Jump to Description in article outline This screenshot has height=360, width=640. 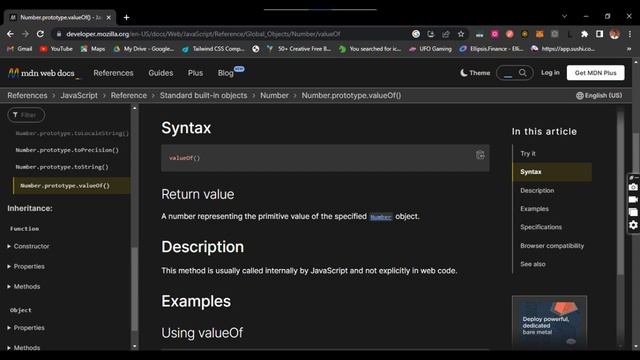[x=537, y=190]
